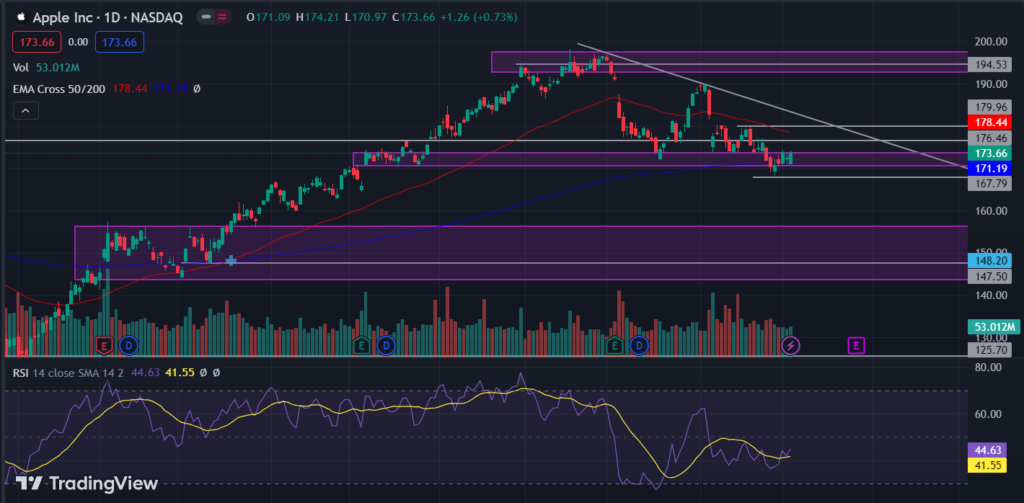Click the purple lightning bolt marker
This screenshot has height=503, width=1024.
pos(791,345)
